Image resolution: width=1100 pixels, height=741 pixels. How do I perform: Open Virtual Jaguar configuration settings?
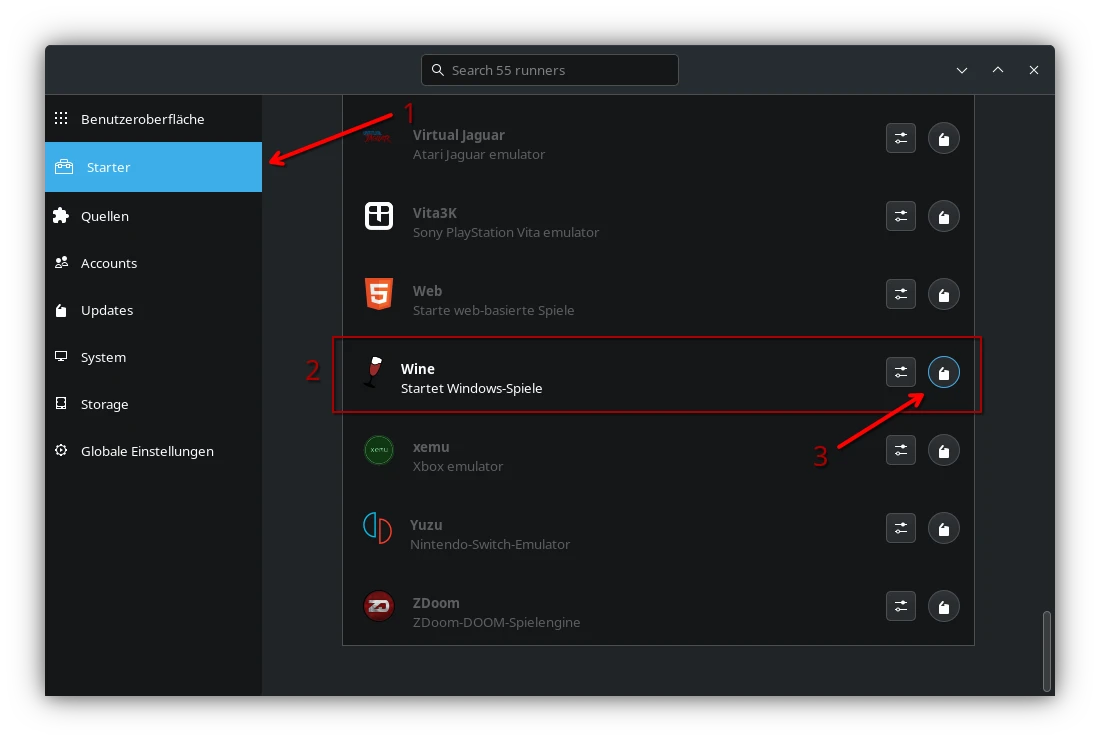coord(901,138)
